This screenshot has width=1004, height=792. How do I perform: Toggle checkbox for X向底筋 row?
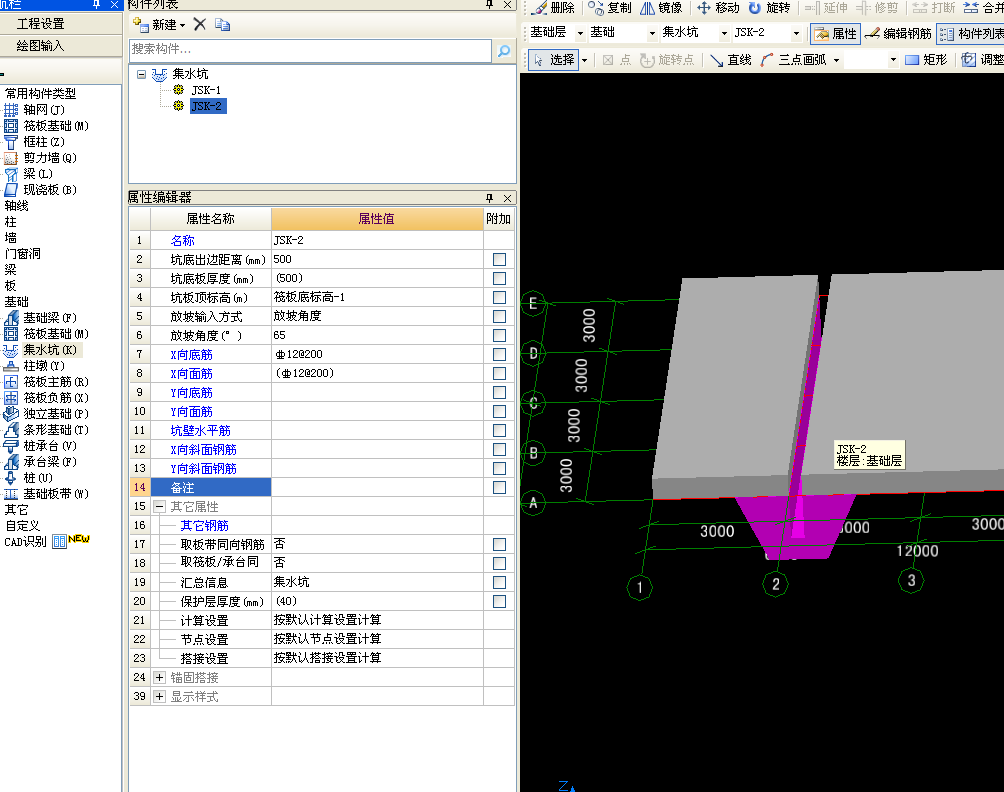point(499,354)
